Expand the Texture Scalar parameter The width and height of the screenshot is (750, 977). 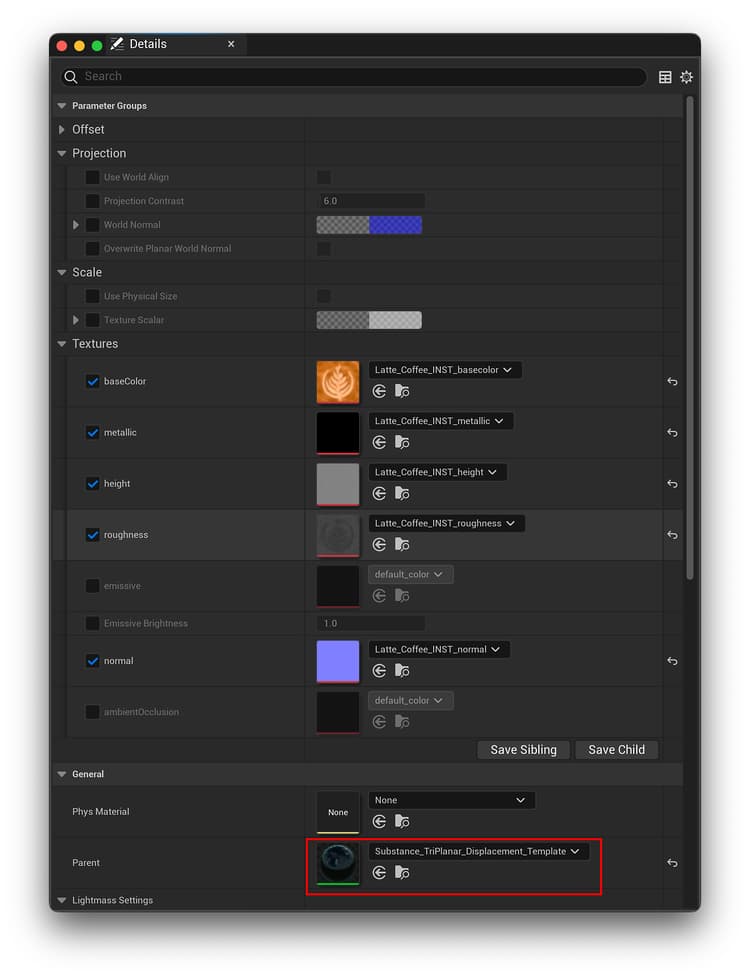(x=75, y=320)
